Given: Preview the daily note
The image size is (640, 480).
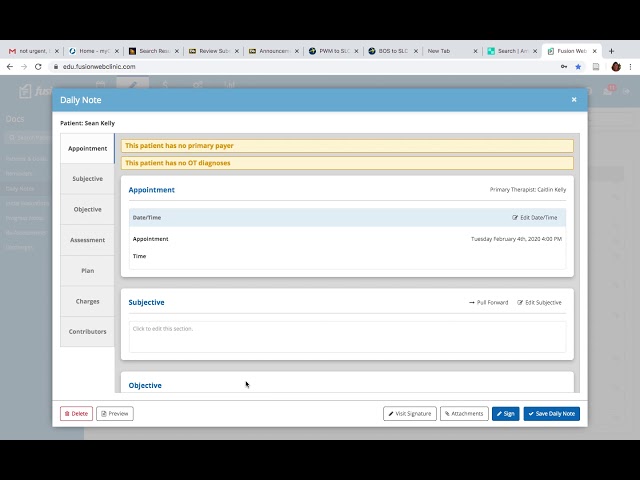Looking at the screenshot, I should pos(115,413).
